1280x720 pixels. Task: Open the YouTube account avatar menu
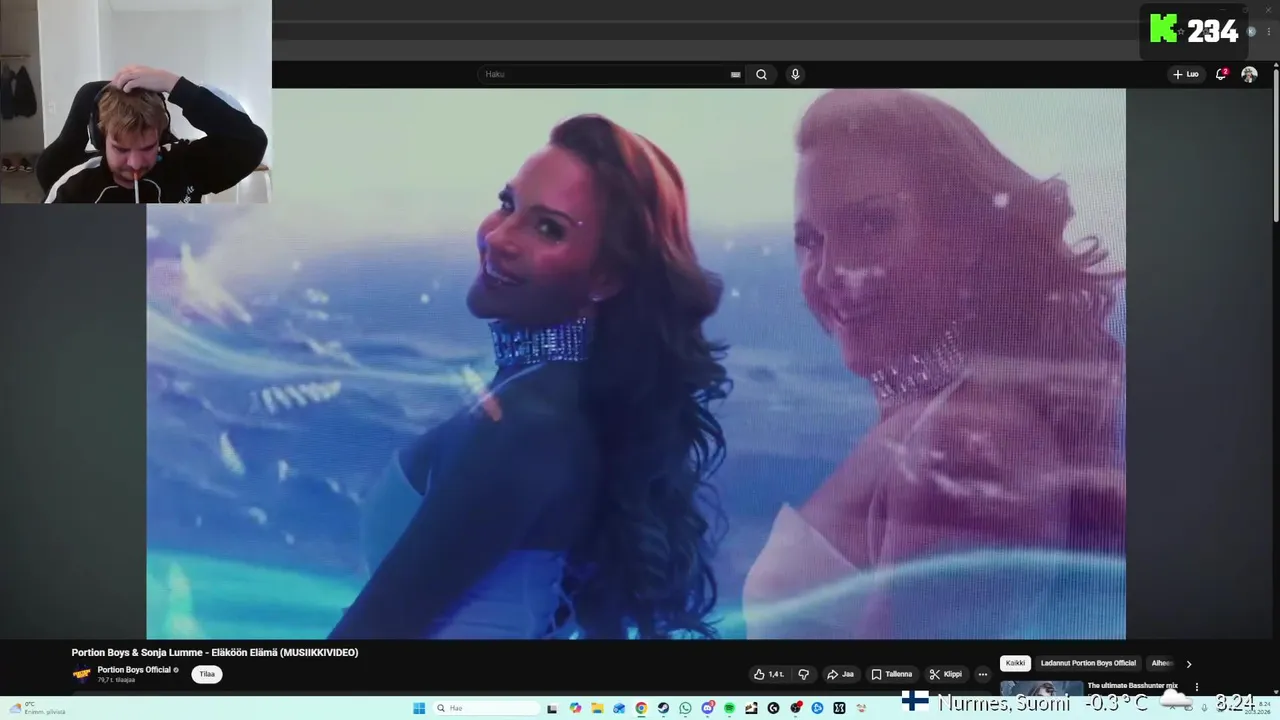[1249, 74]
